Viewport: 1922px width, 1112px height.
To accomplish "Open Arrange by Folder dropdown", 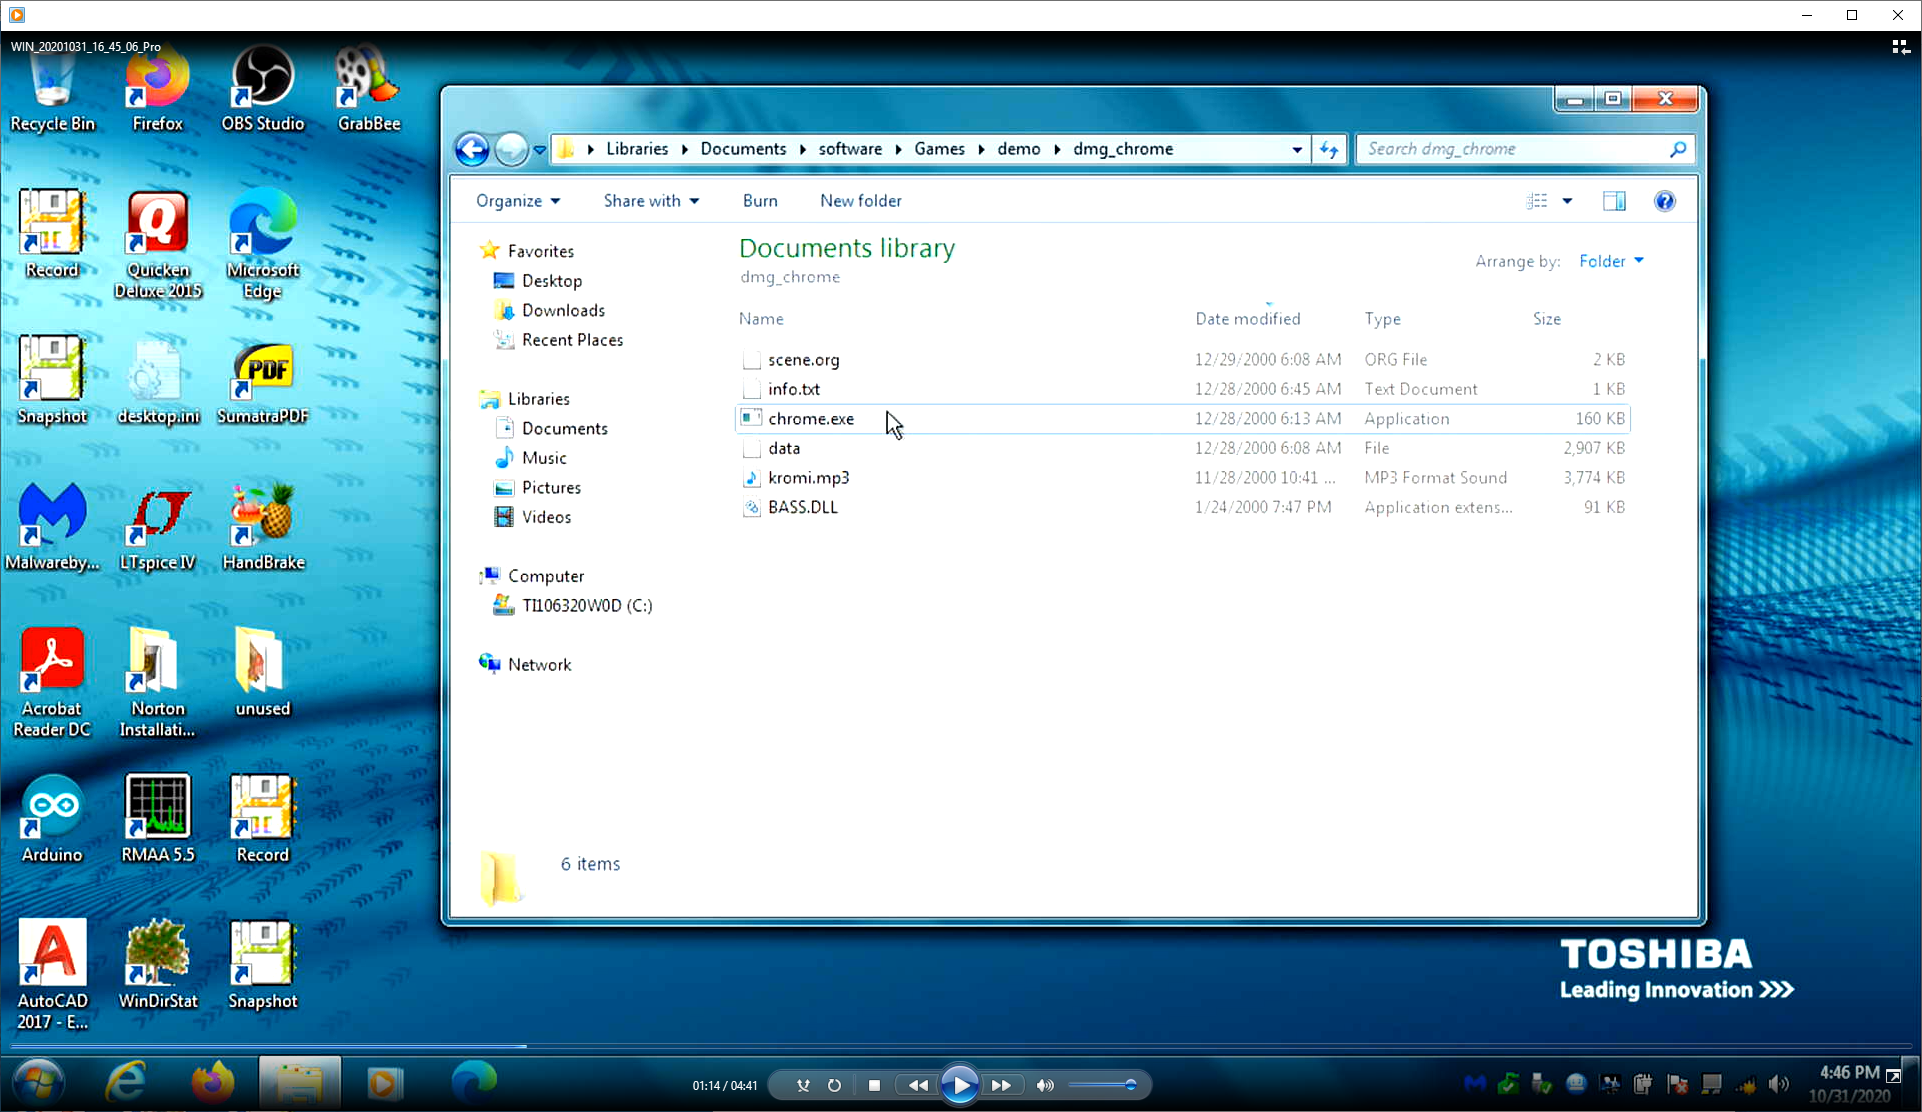I will click(1611, 261).
